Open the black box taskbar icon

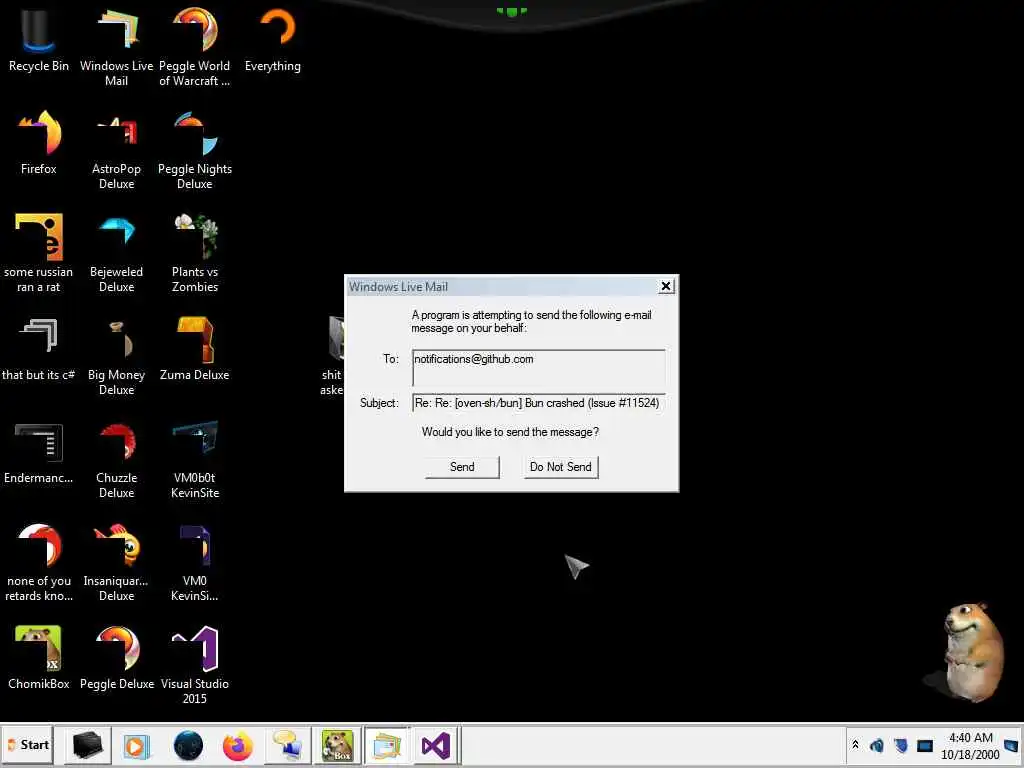[87, 746]
